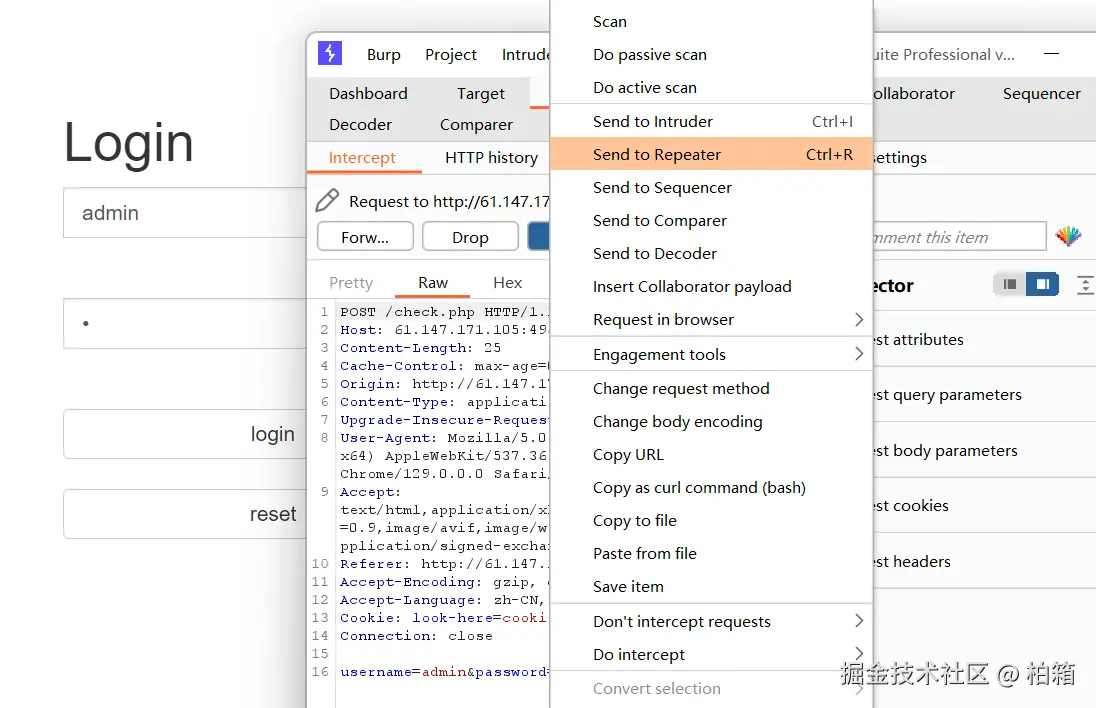Click the Burp Suite lightning logo icon
Viewport: 1096px width, 708px height.
pos(330,53)
